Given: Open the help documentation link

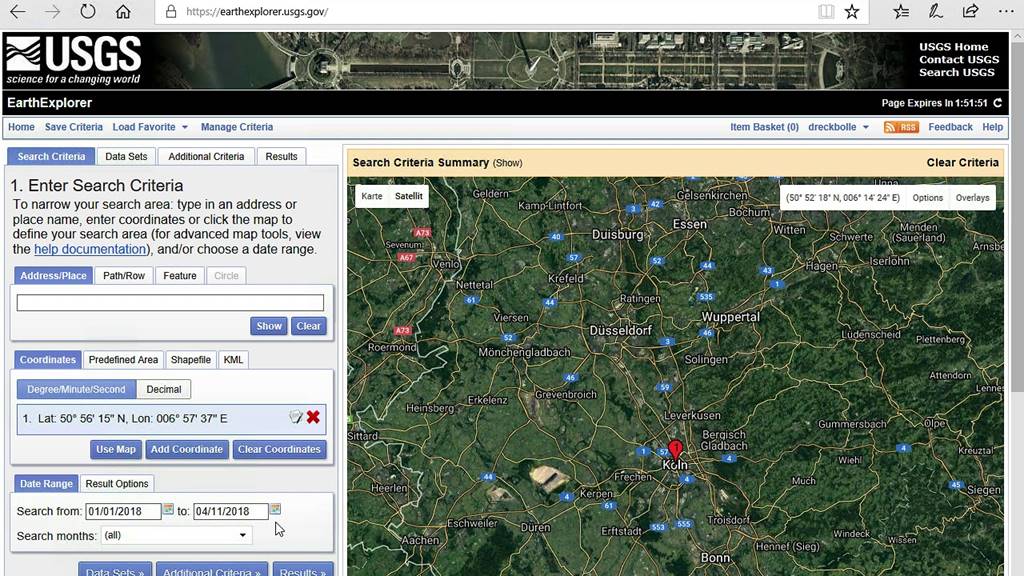Looking at the screenshot, I should click(90, 249).
